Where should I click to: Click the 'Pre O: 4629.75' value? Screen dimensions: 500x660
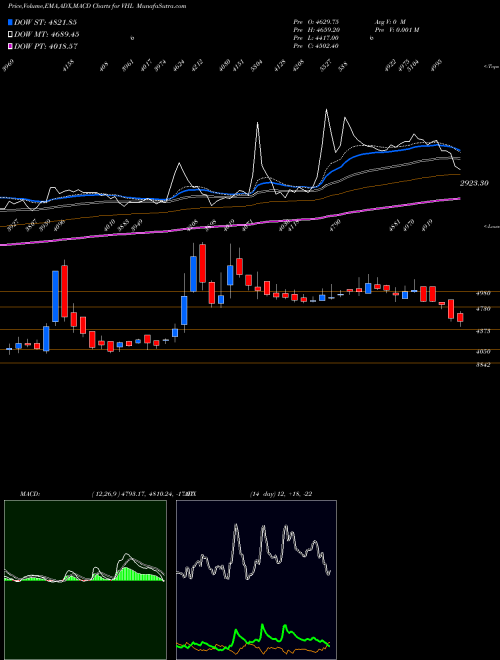click(x=316, y=22)
